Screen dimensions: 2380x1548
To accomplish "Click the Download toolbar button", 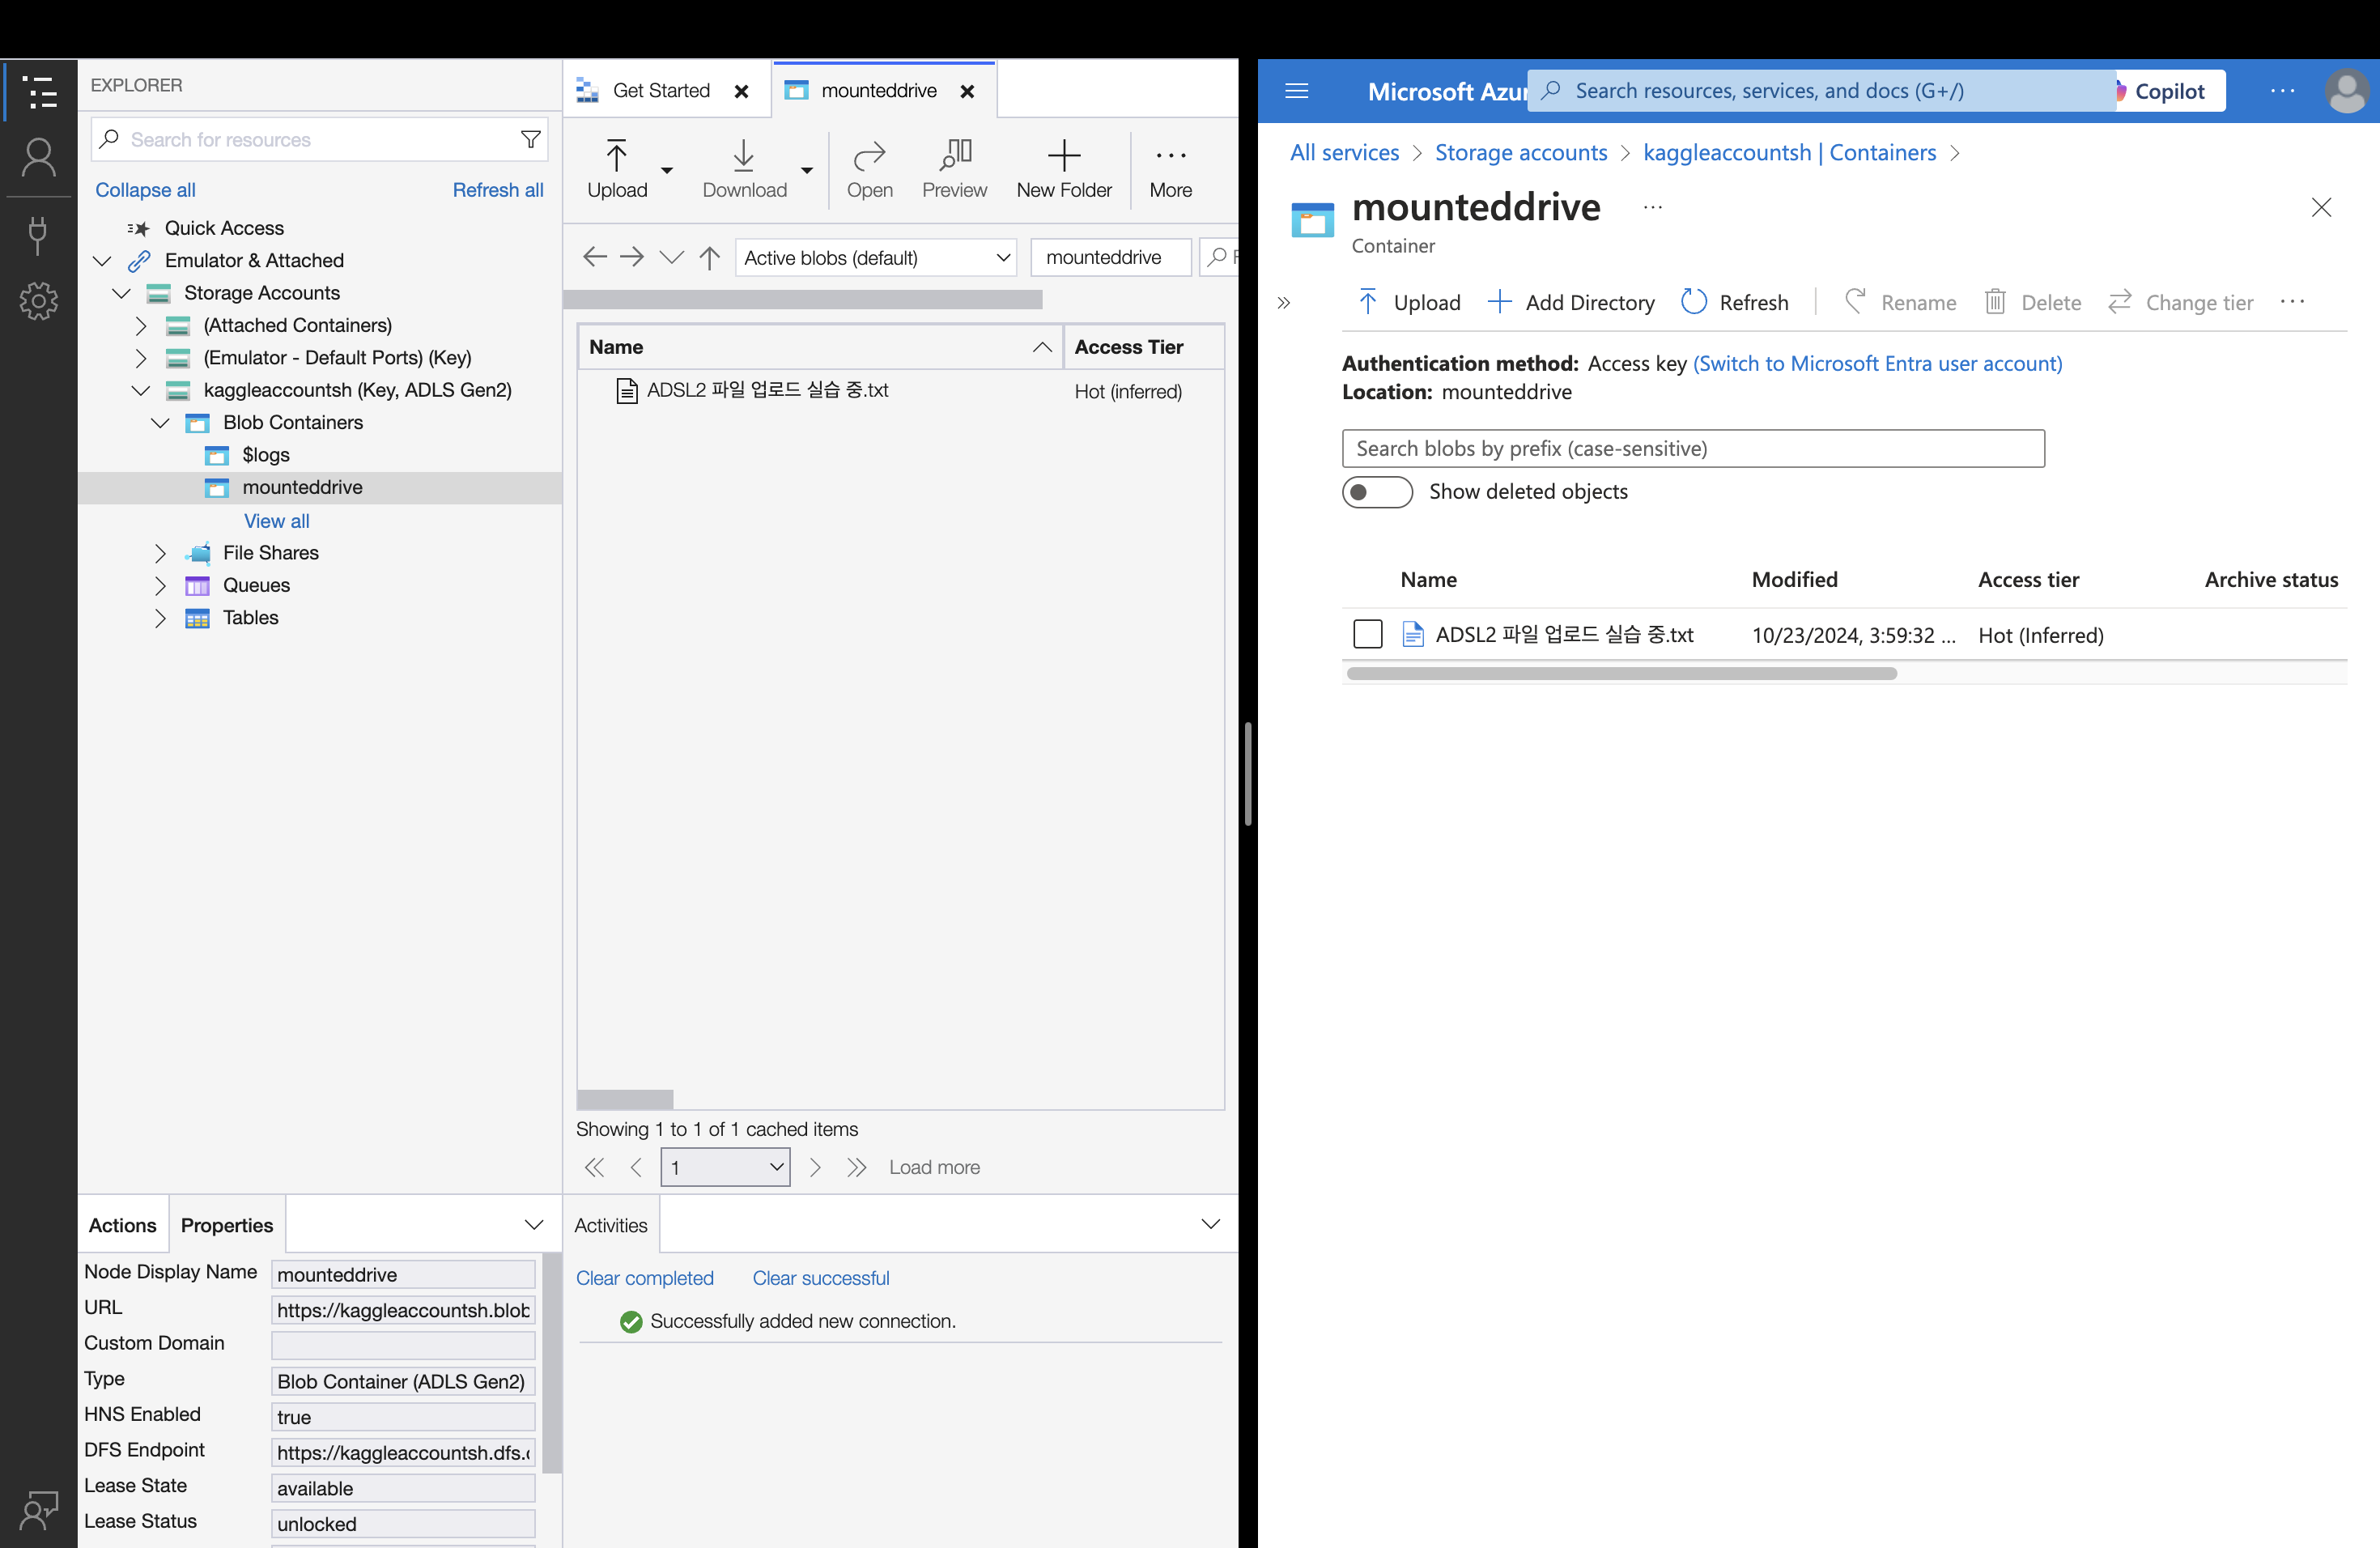I will pos(744,169).
